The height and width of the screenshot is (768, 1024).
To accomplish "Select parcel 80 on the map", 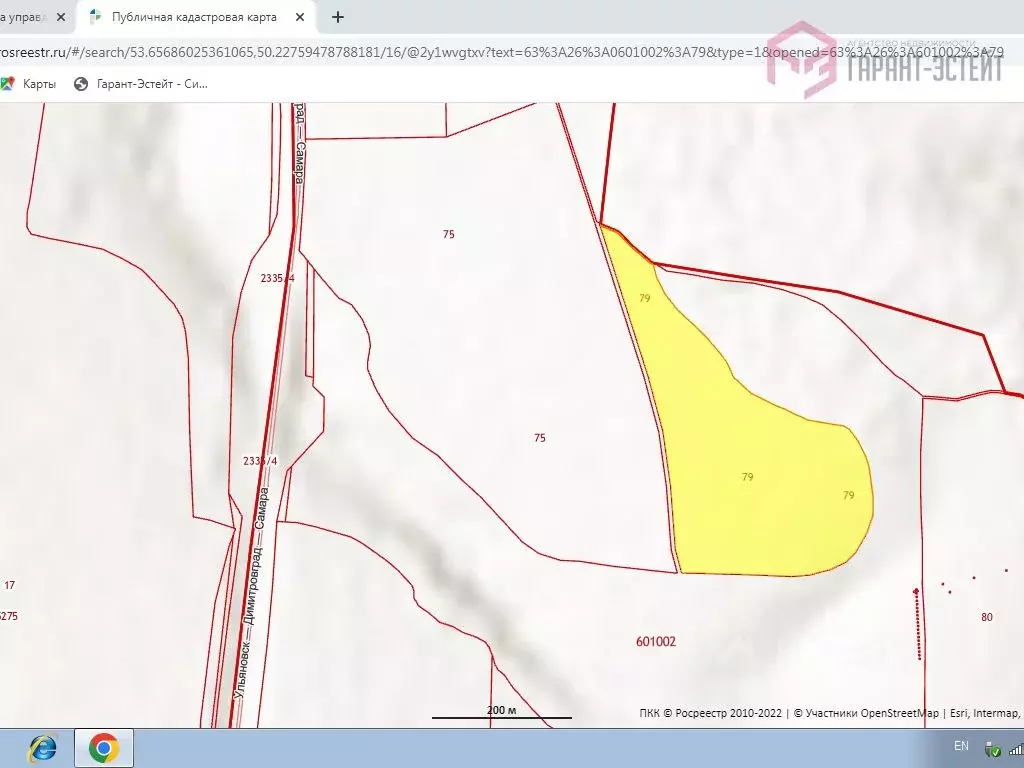I will tap(986, 617).
